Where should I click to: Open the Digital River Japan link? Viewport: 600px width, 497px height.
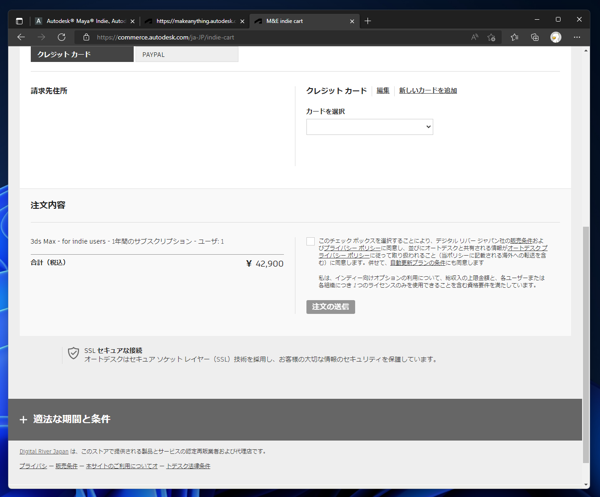pos(44,451)
